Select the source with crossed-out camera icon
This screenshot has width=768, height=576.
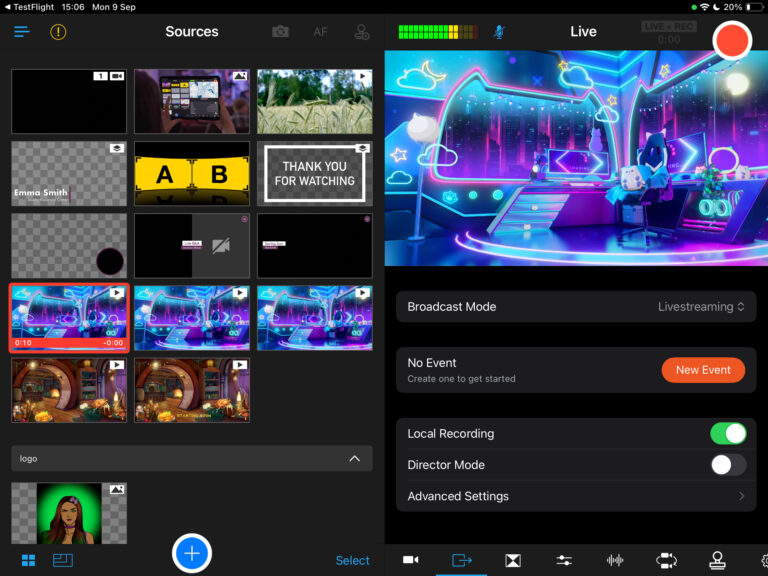[192, 246]
